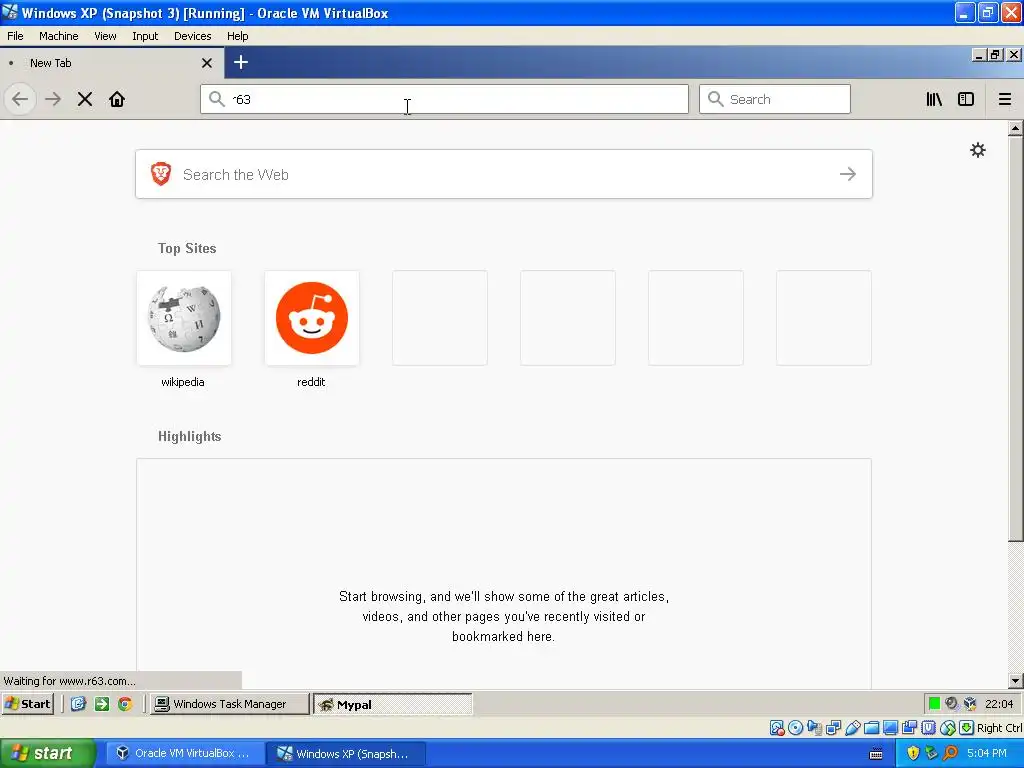Launch Chrome icon in guest quick launch
The height and width of the screenshot is (768, 1024).
click(125, 704)
